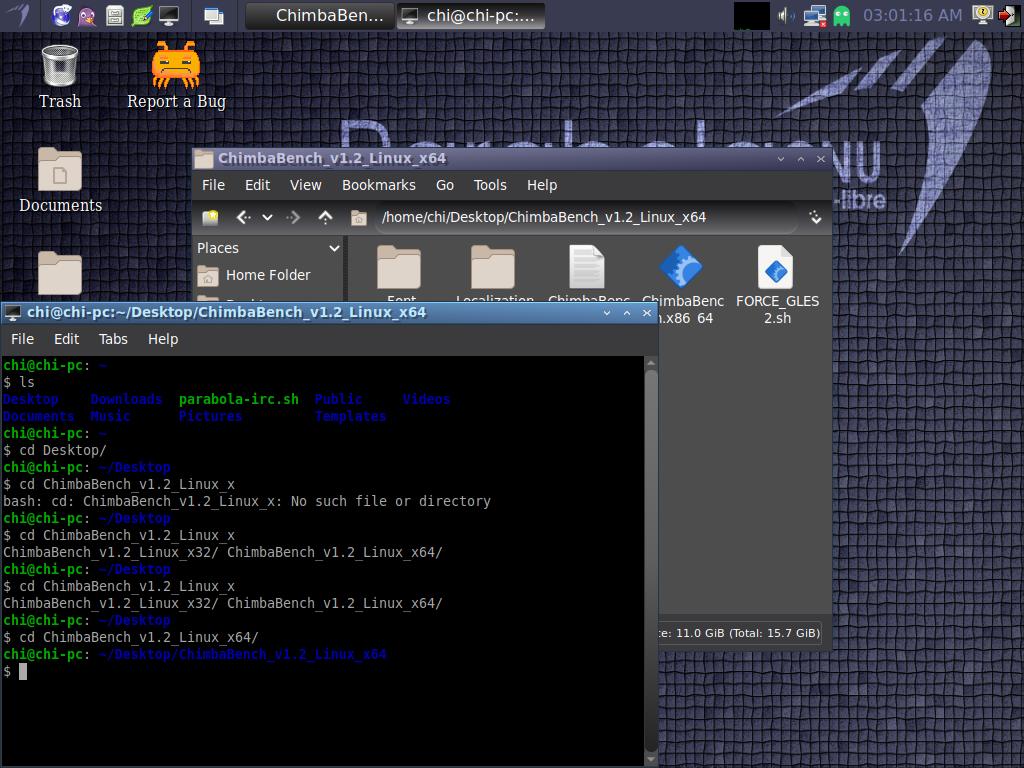
Task: Click the new tab icon in file manager toolbar
Action: pos(210,217)
